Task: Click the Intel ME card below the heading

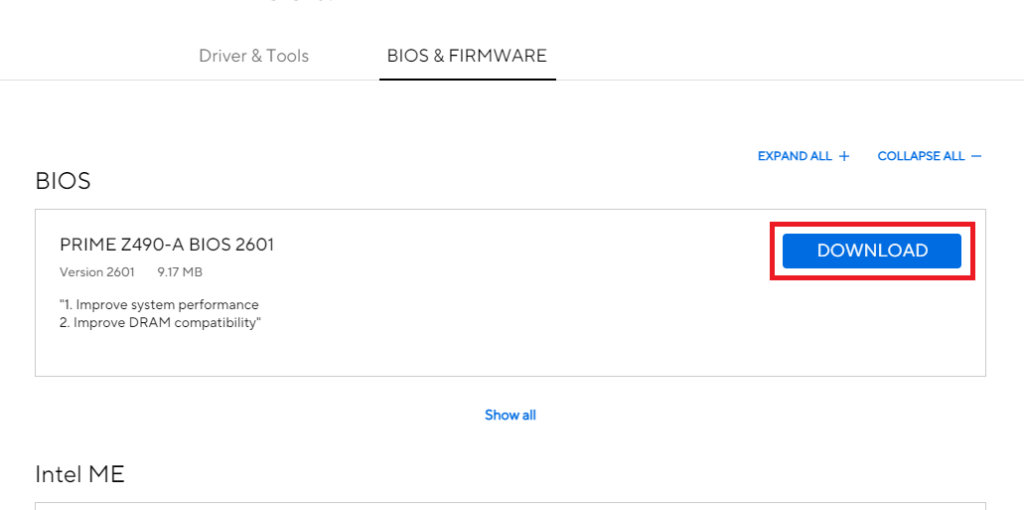Action: tap(510, 505)
